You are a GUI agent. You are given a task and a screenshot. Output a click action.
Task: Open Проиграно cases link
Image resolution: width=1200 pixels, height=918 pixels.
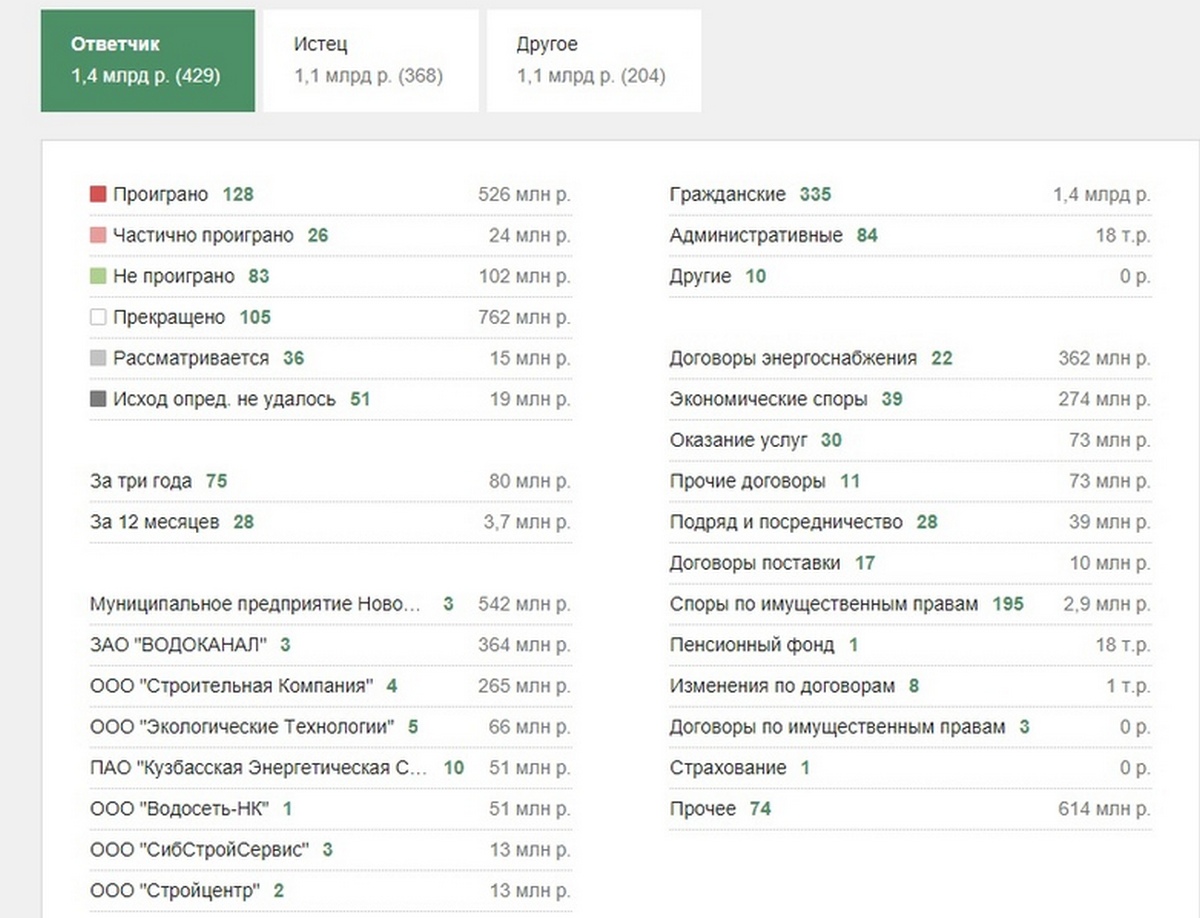[x=160, y=194]
